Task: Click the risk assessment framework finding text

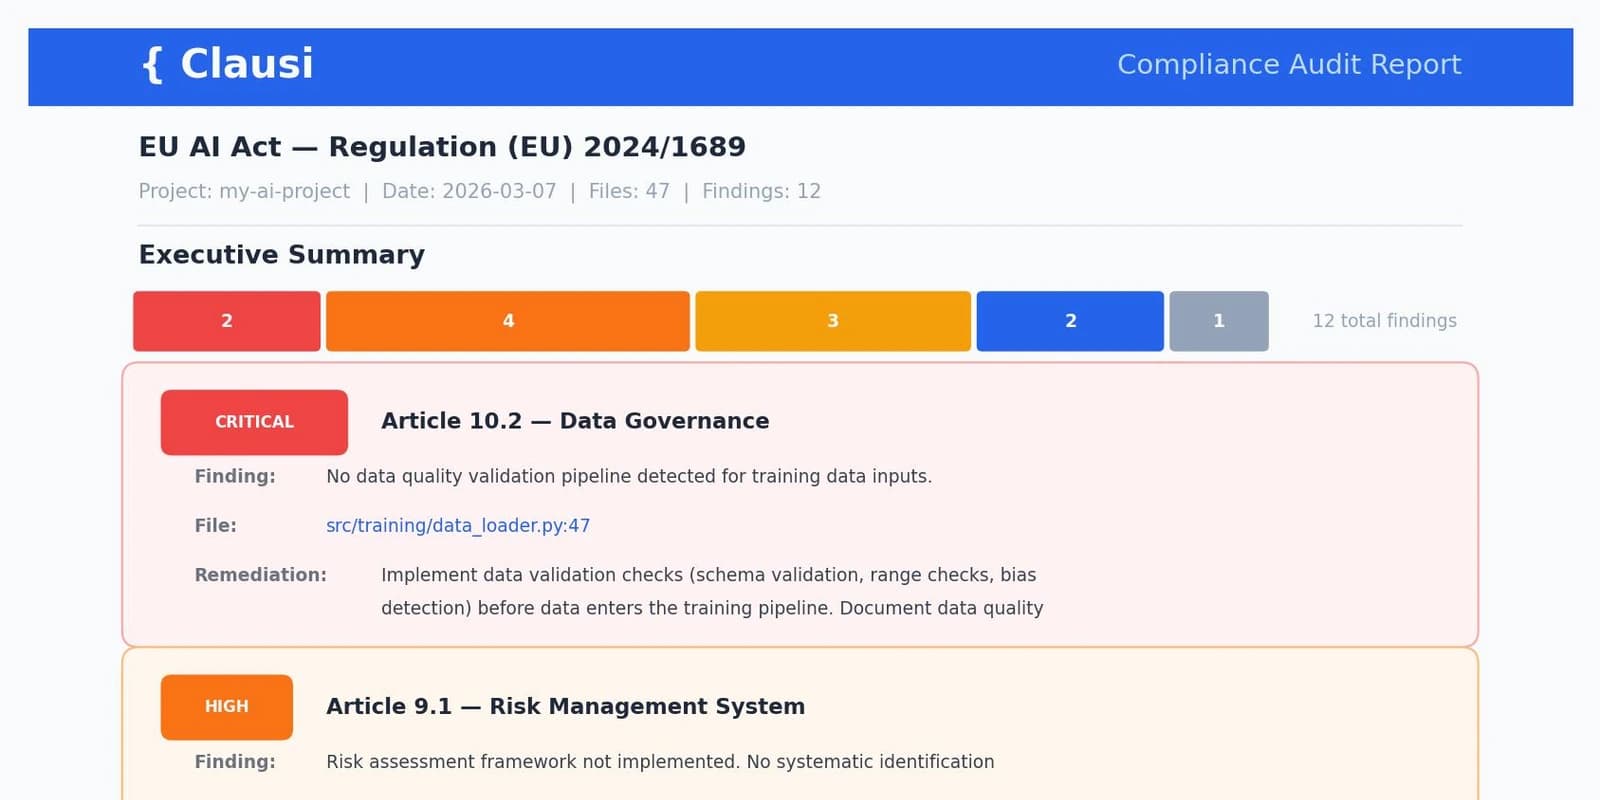Action: pyautogui.click(x=660, y=762)
